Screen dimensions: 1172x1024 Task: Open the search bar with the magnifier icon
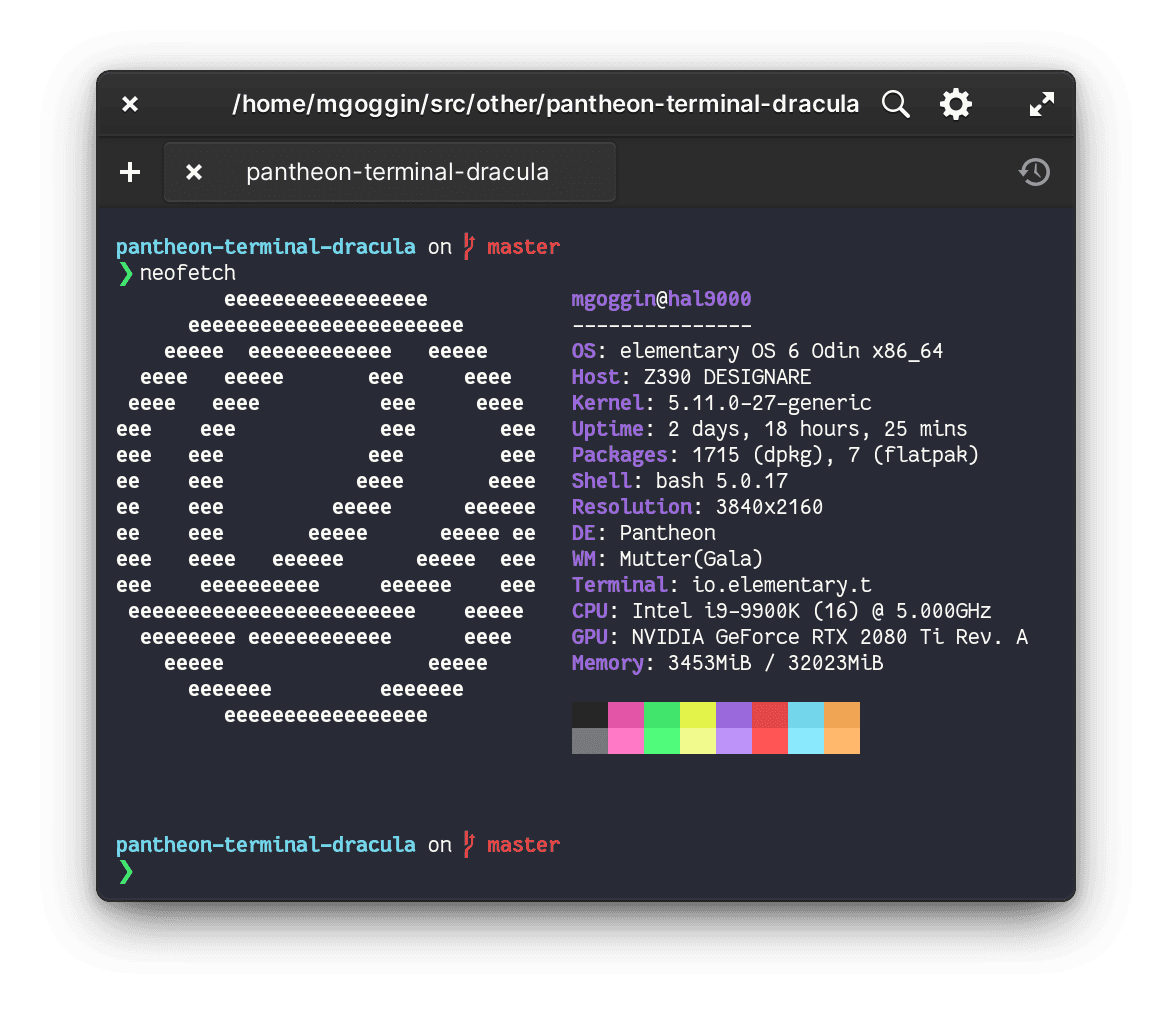click(x=895, y=103)
